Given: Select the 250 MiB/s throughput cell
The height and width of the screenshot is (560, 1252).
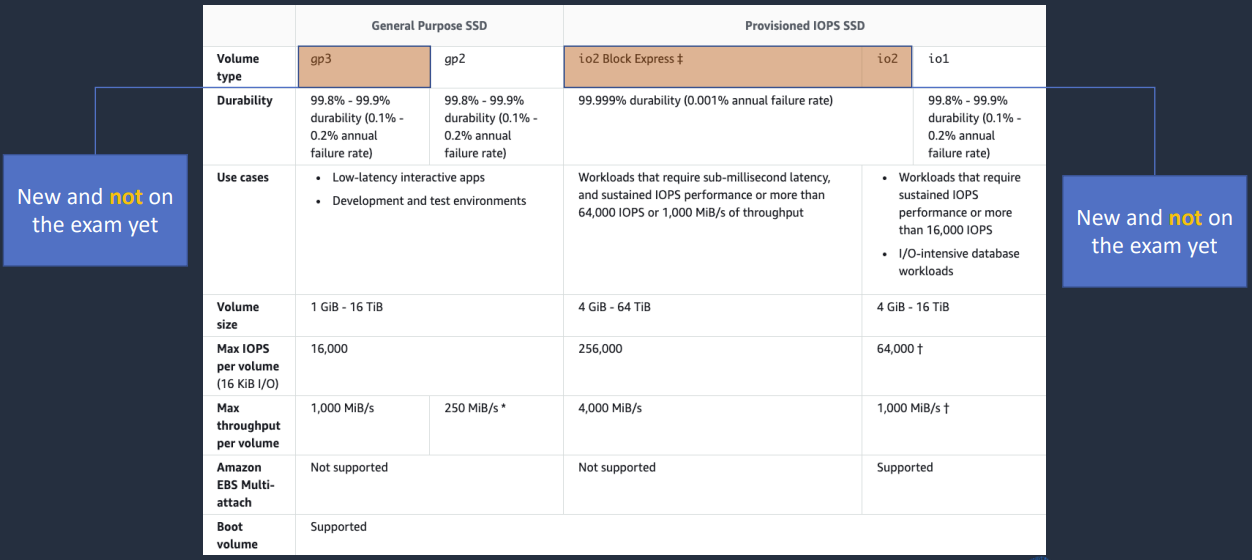Looking at the screenshot, I should 477,408.
